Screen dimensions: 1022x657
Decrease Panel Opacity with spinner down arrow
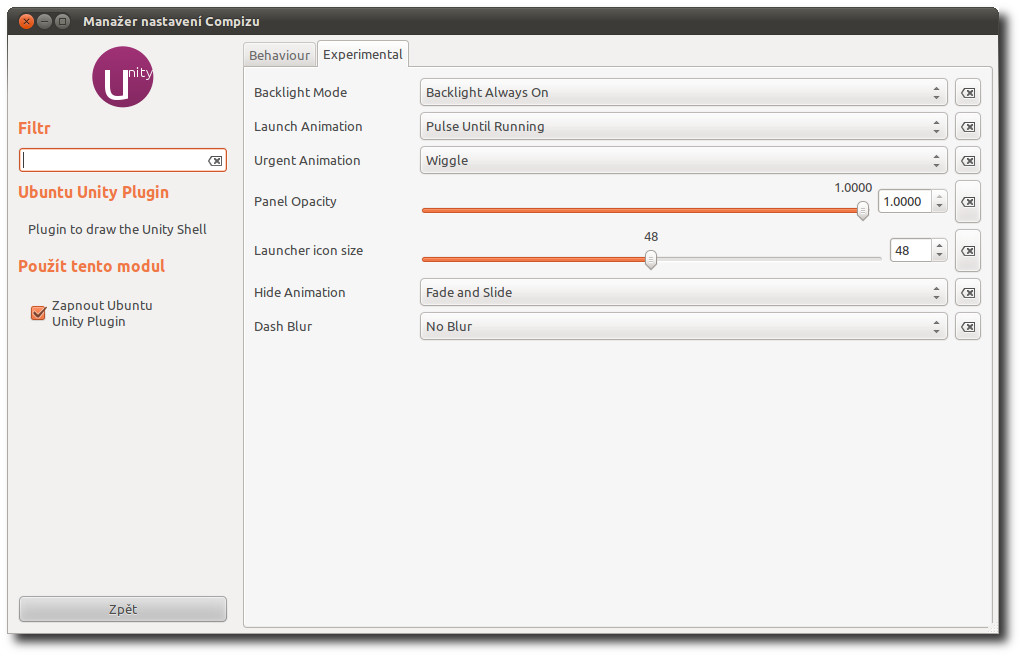[x=939, y=207]
